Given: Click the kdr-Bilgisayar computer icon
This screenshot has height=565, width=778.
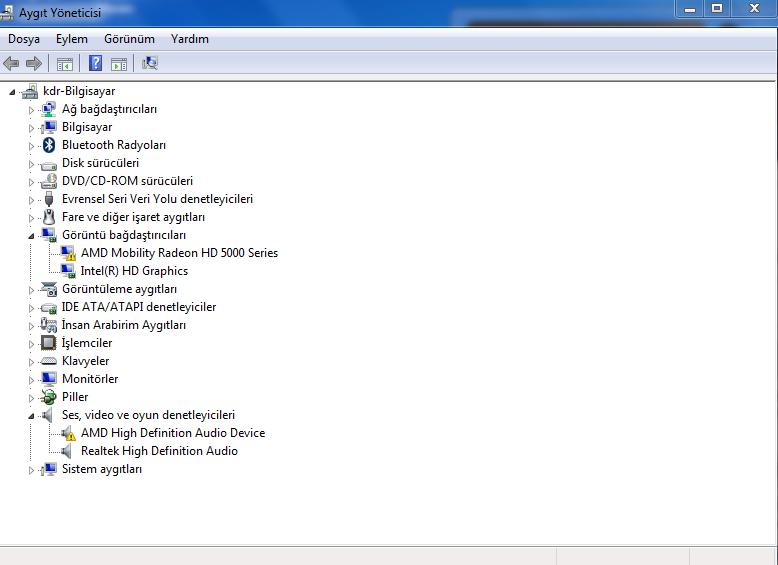Looking at the screenshot, I should [30, 91].
